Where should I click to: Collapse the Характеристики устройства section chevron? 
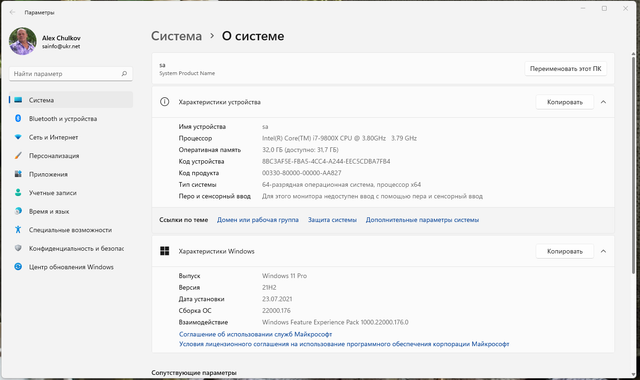(x=603, y=102)
